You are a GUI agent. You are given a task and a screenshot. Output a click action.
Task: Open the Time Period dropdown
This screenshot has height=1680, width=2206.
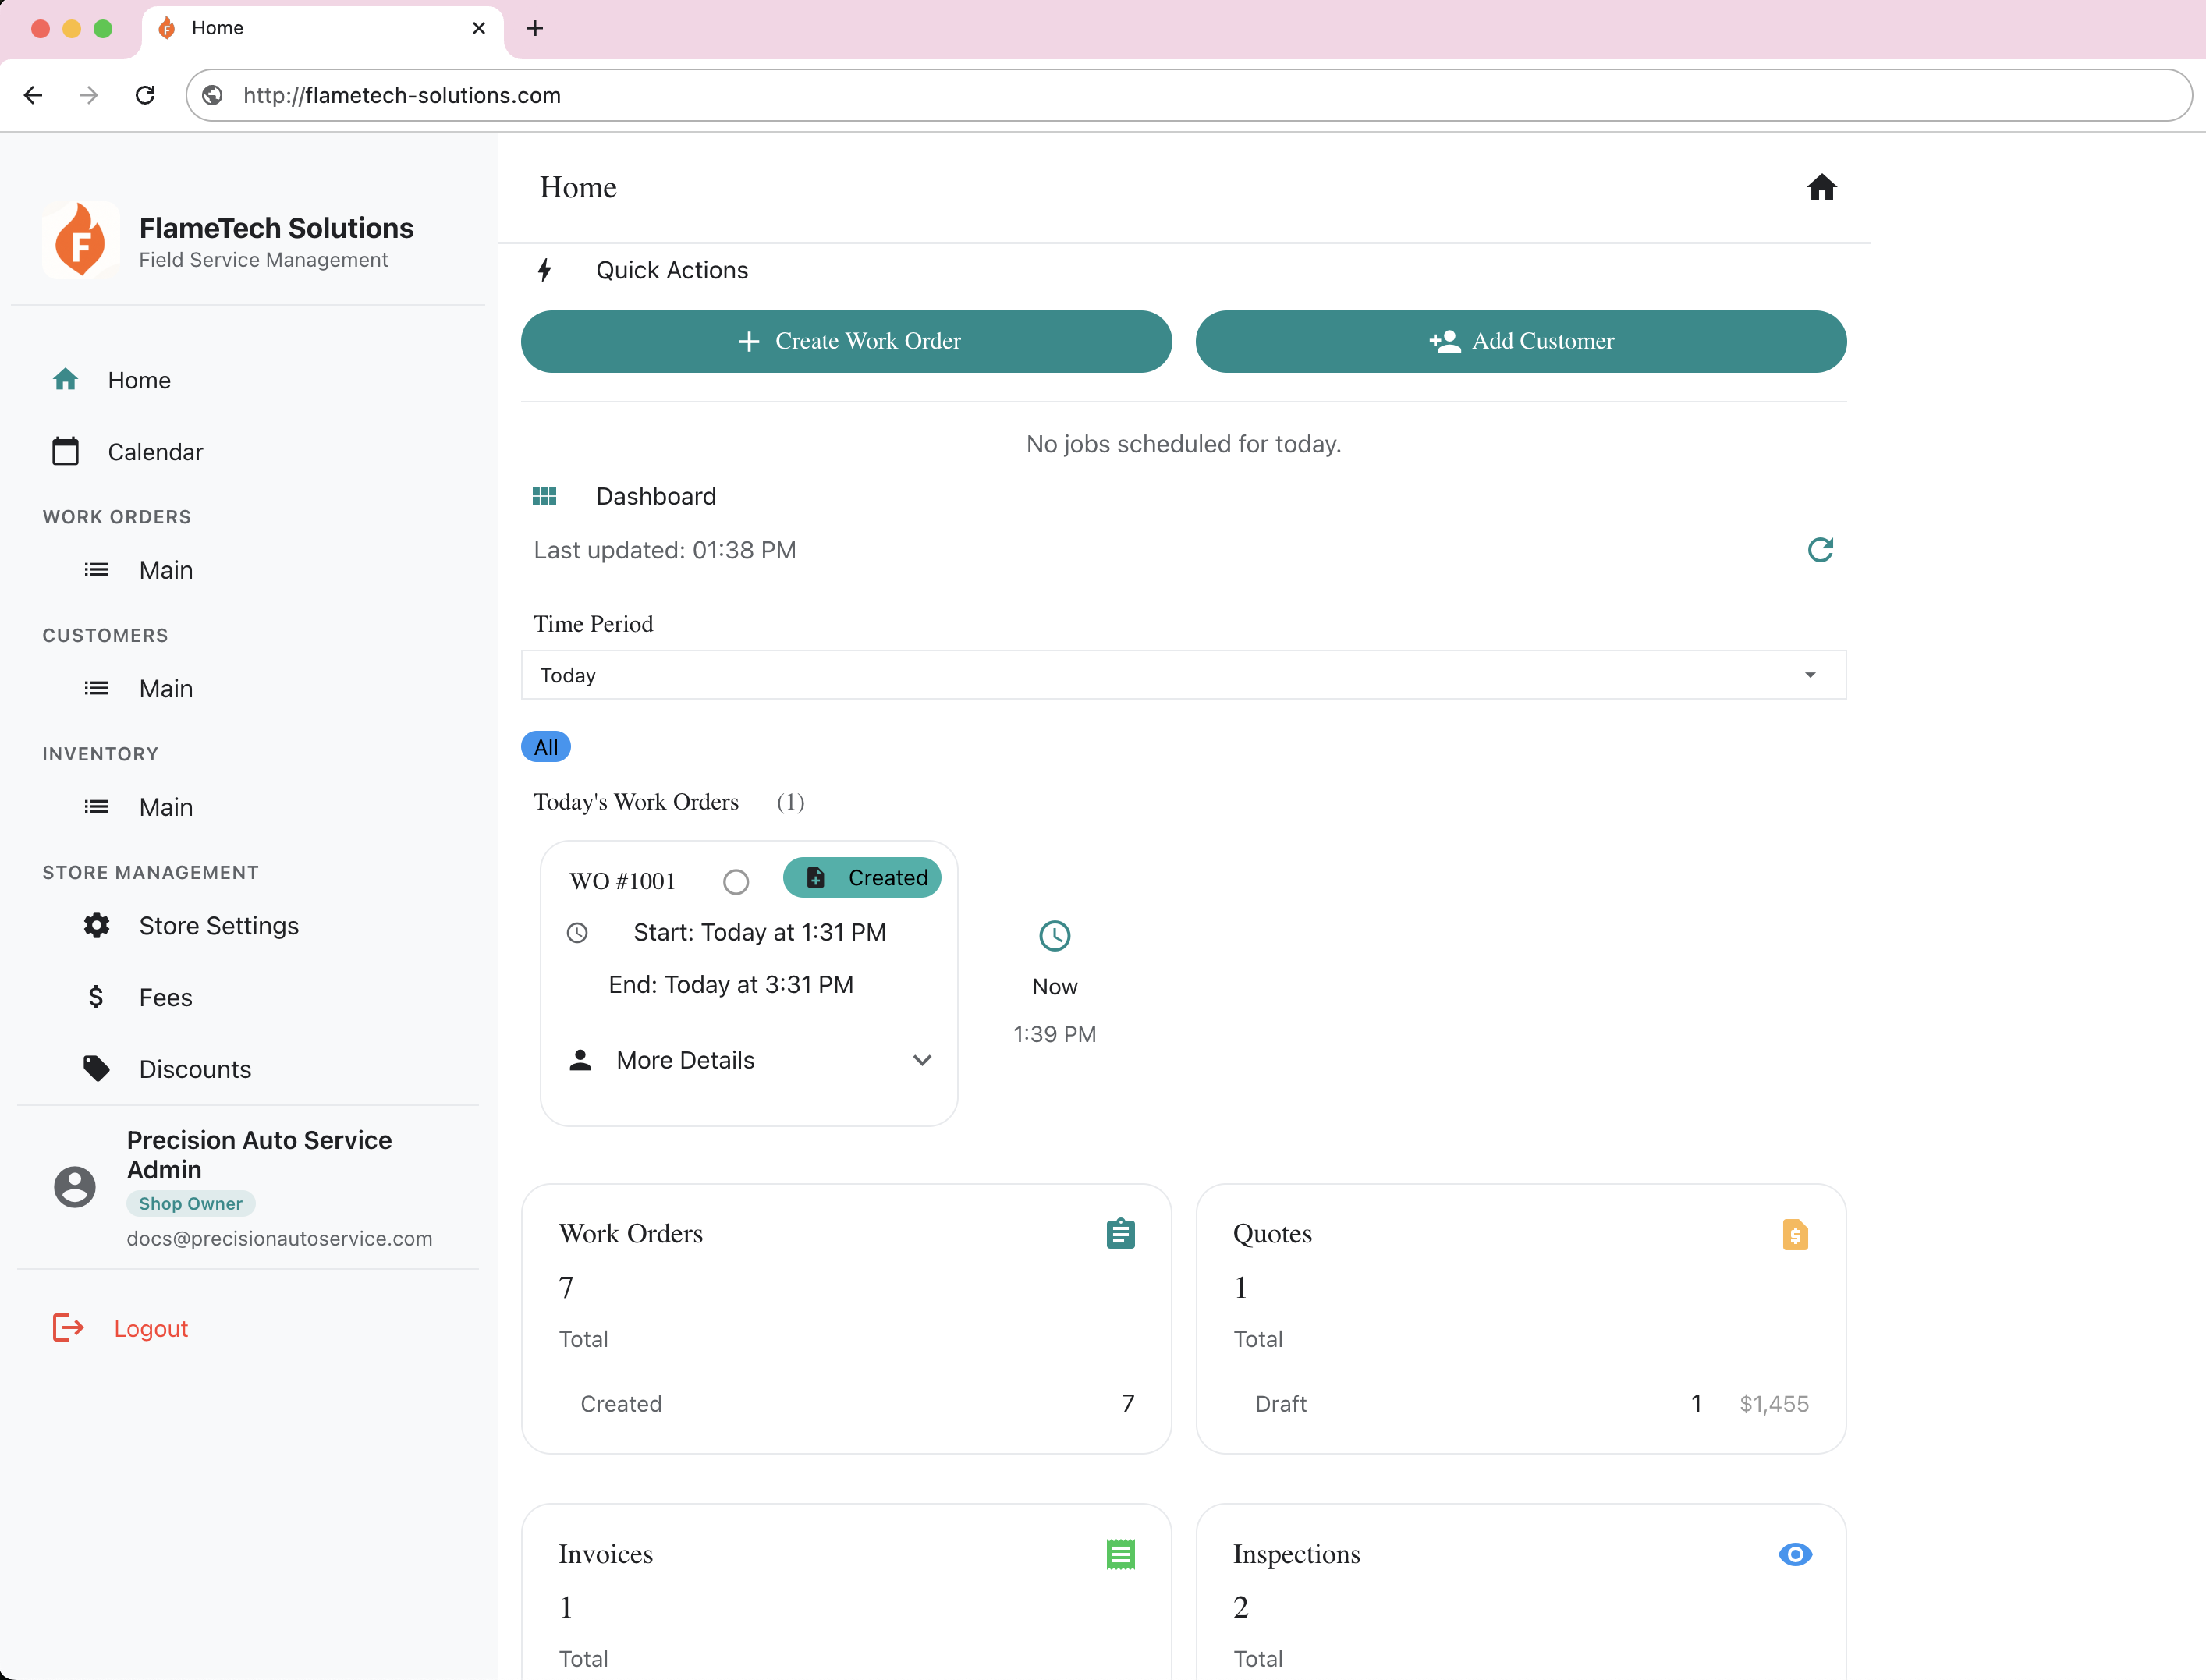point(1183,675)
